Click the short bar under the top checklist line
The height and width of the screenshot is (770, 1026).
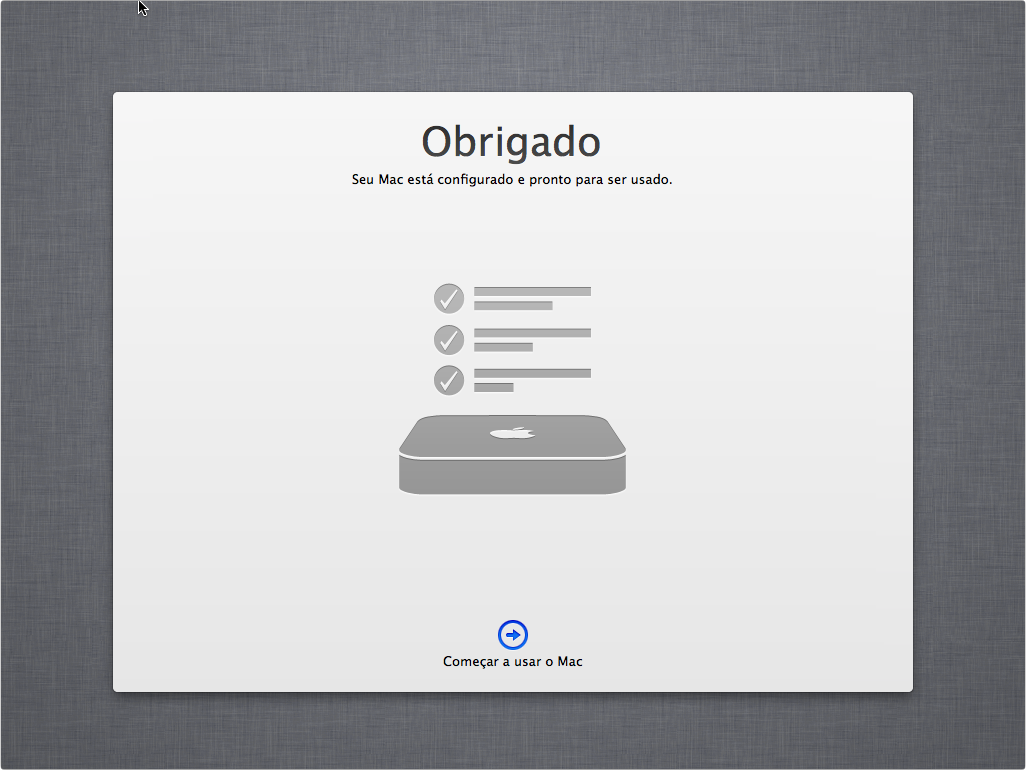pos(513,306)
